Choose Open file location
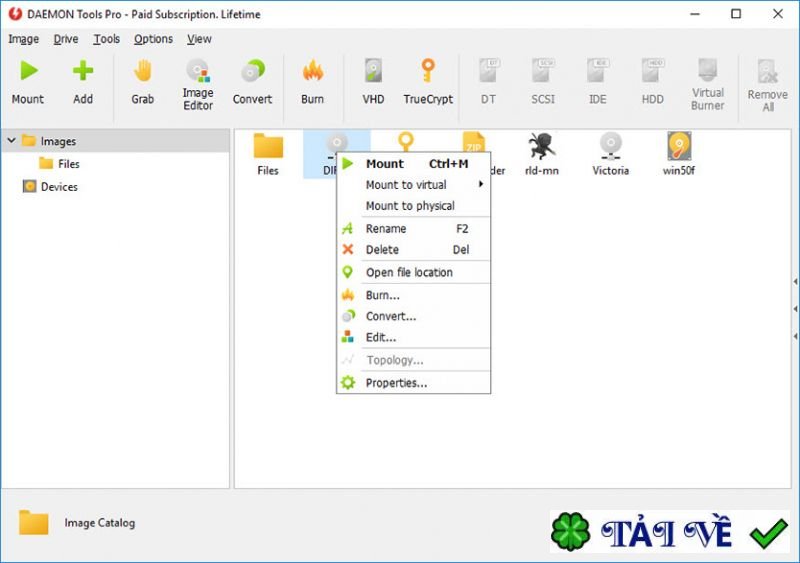The width and height of the screenshot is (800, 563). (x=413, y=273)
